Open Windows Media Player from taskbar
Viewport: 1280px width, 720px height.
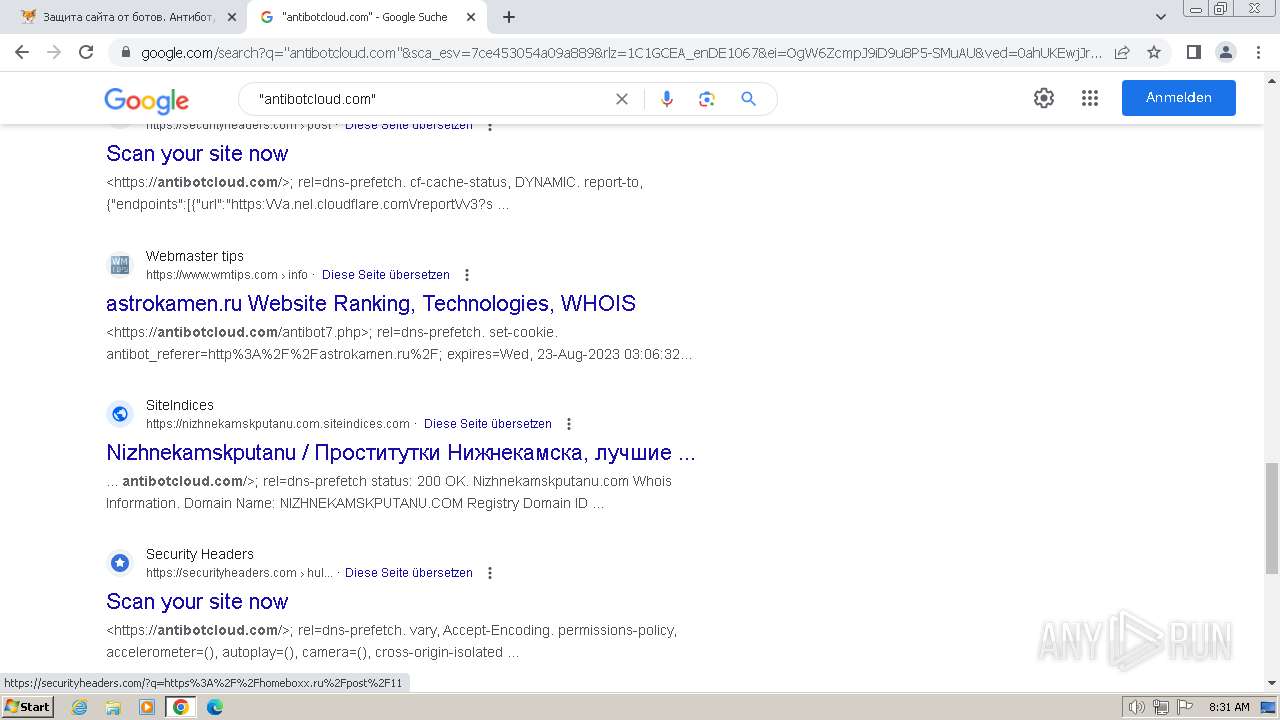click(x=147, y=707)
